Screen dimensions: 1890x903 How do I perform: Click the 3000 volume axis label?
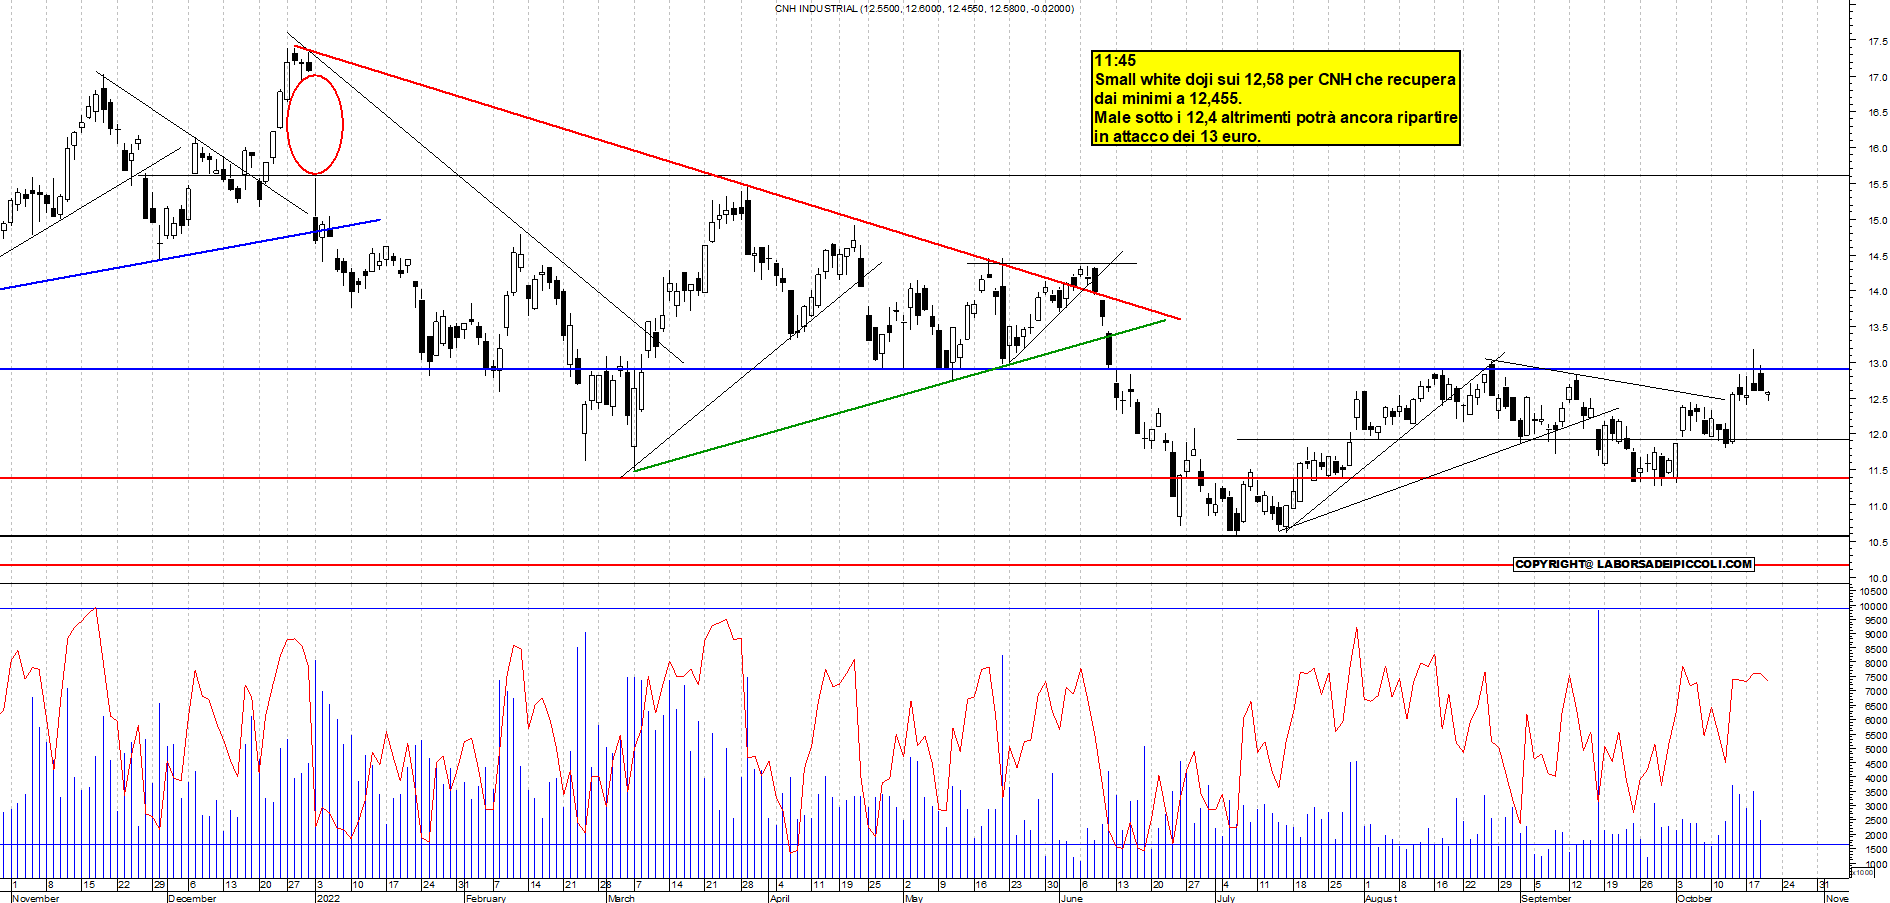[x=1876, y=807]
